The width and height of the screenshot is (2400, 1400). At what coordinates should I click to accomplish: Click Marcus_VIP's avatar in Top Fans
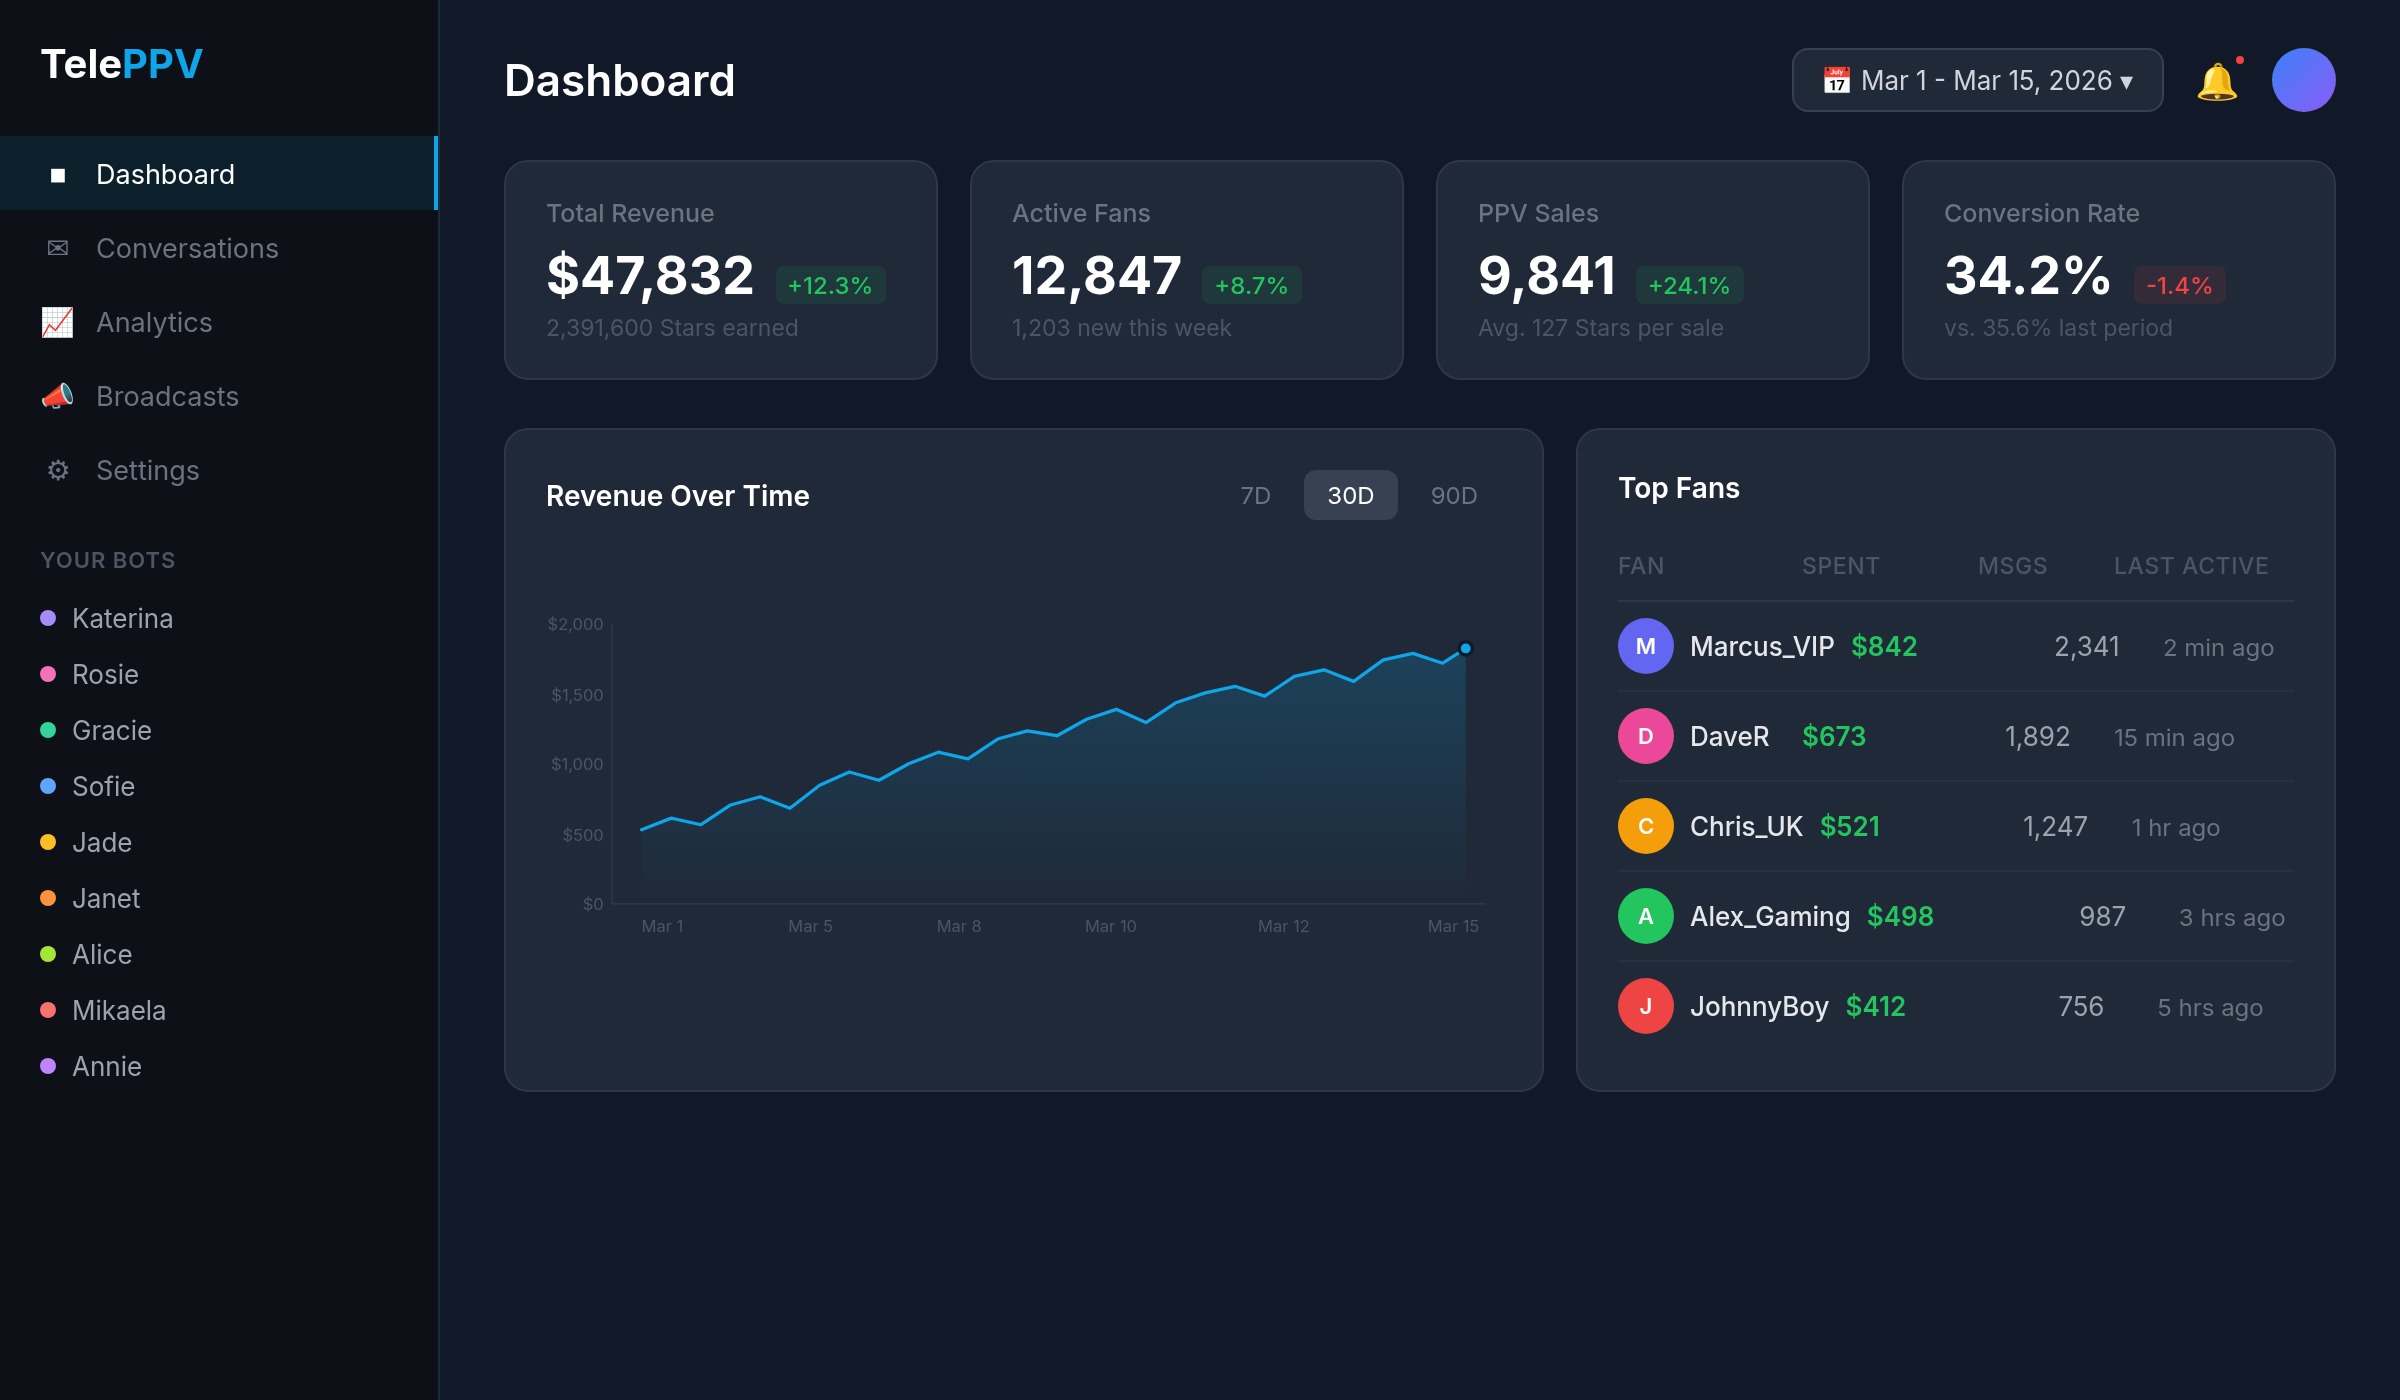(1645, 646)
